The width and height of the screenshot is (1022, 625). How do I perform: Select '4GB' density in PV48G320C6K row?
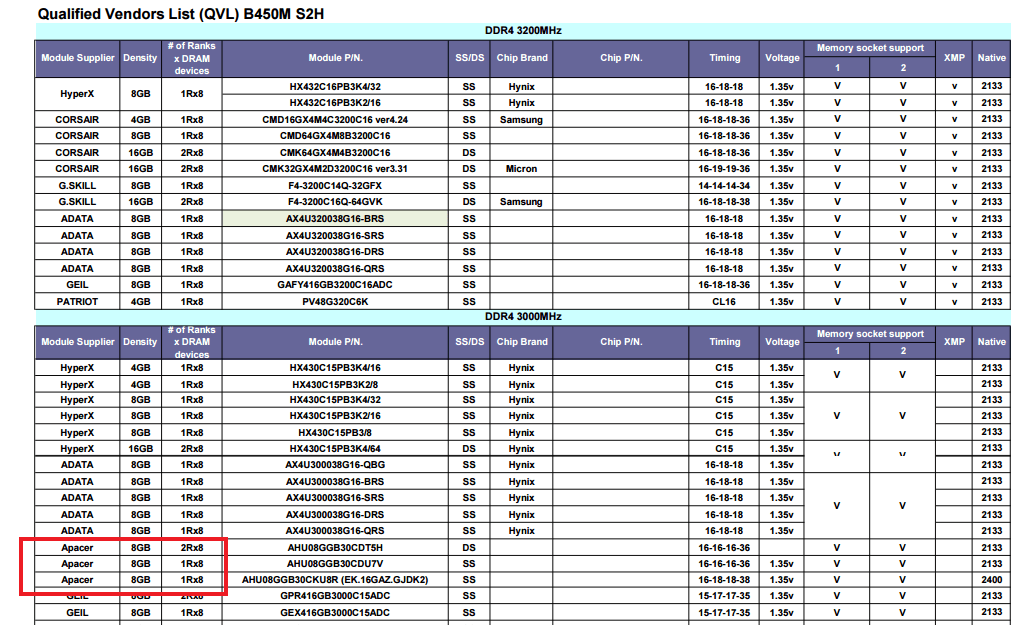pos(140,302)
